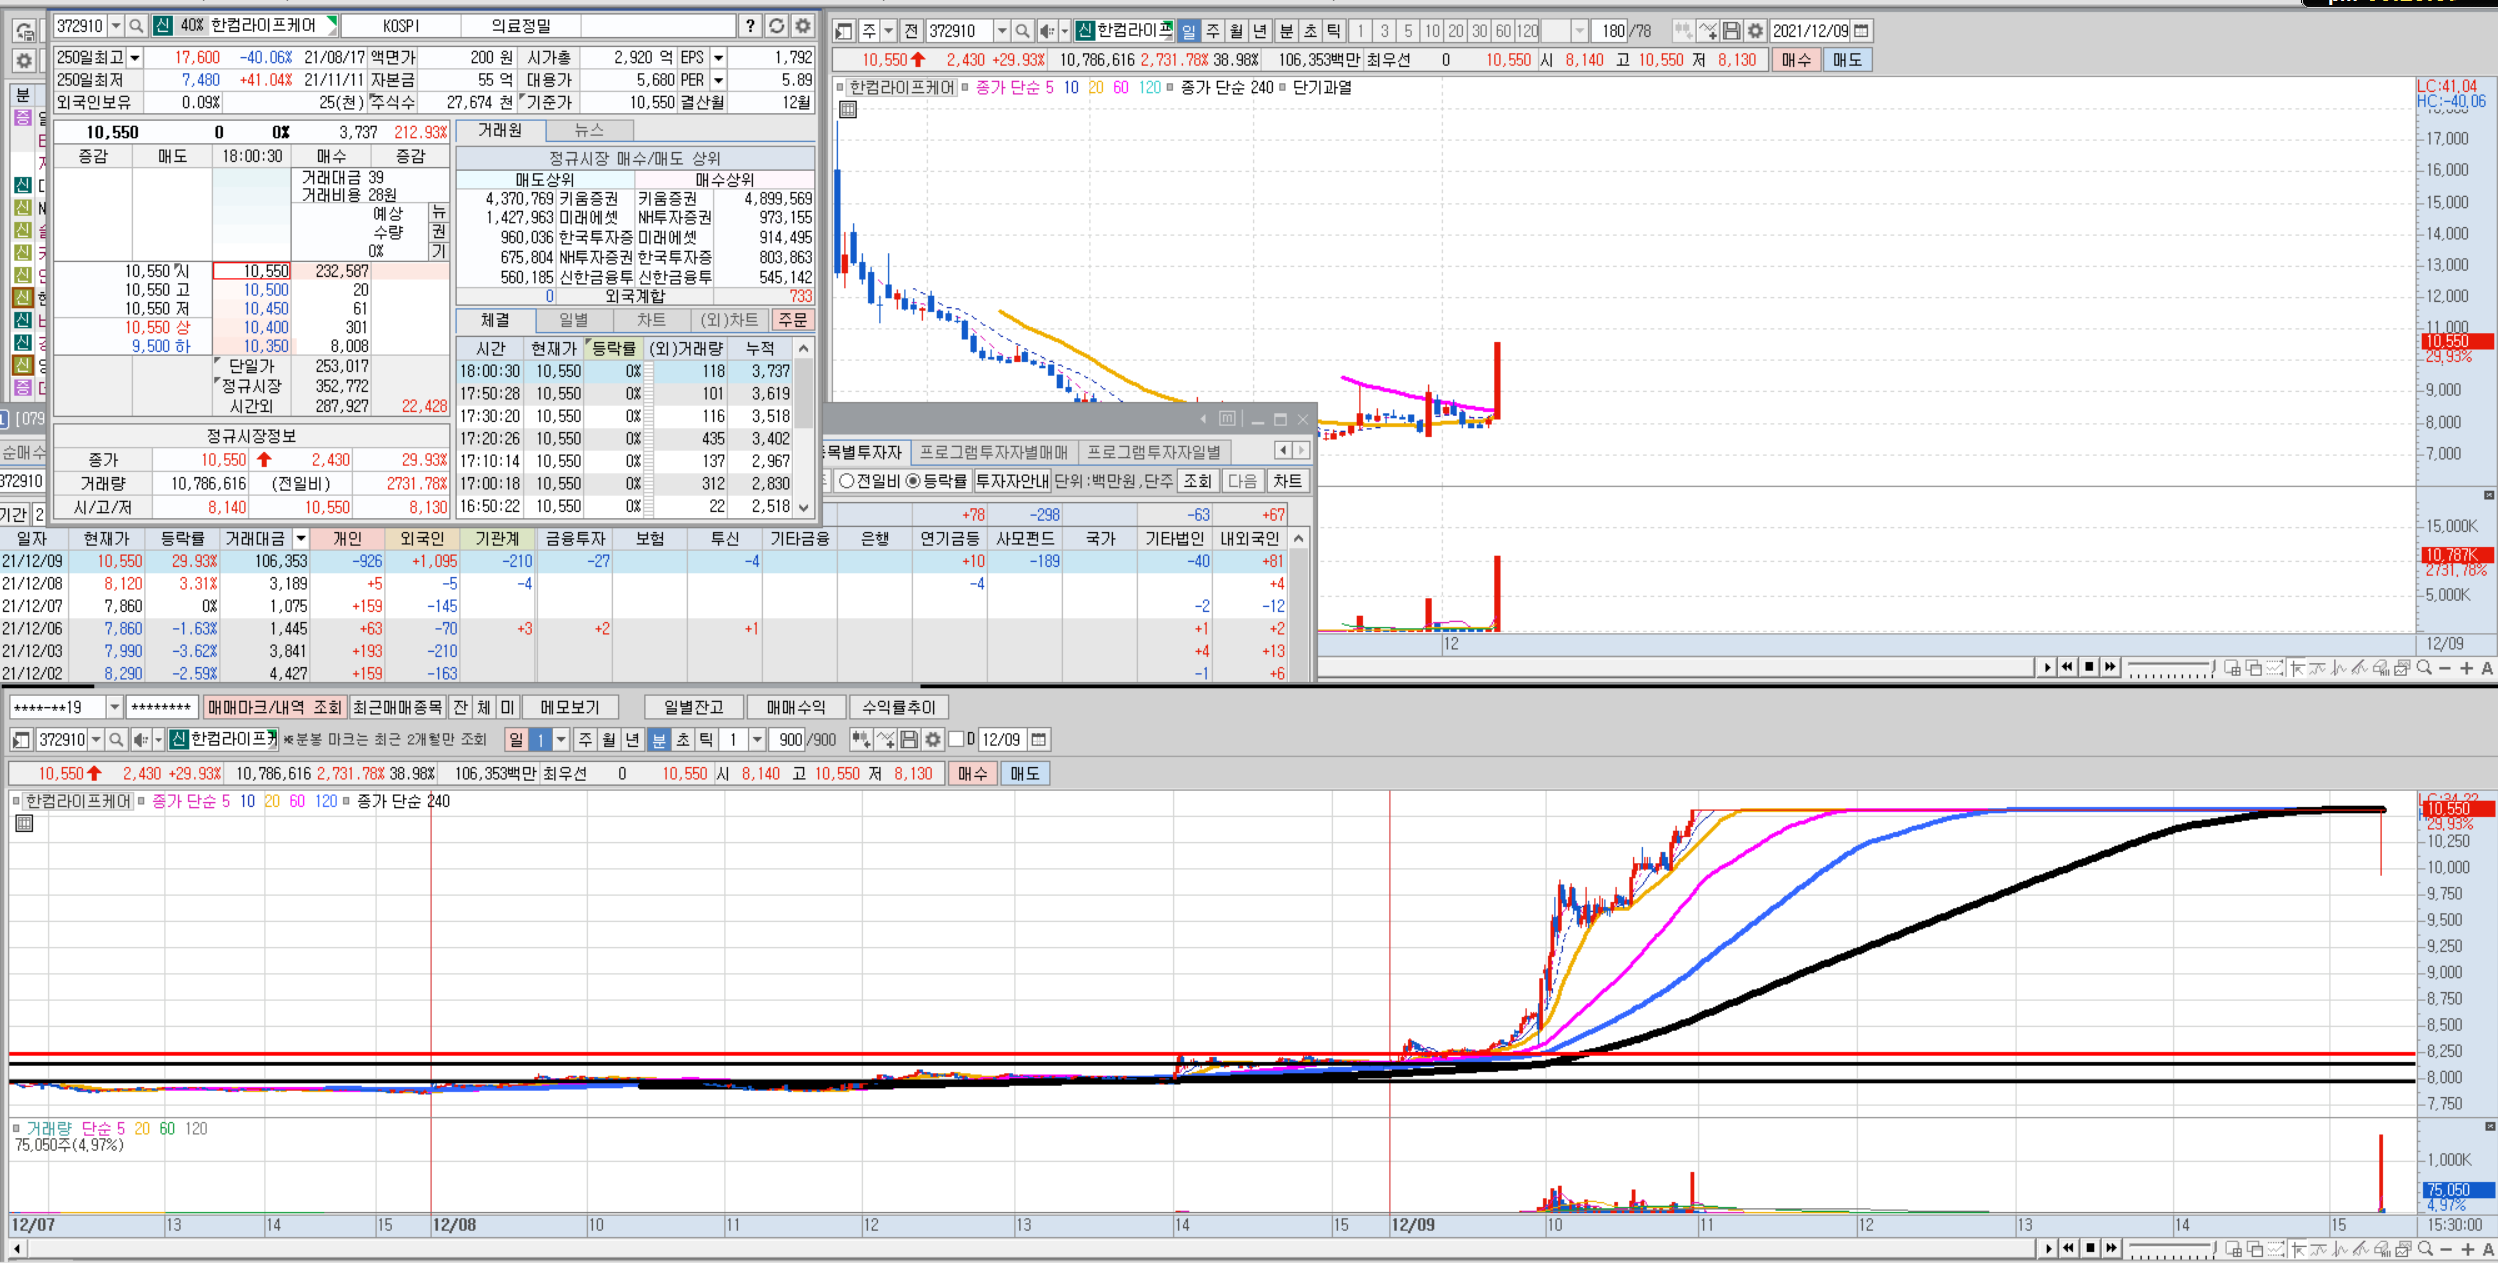Toggle the 월 monthly period button in upper chart

1237,31
